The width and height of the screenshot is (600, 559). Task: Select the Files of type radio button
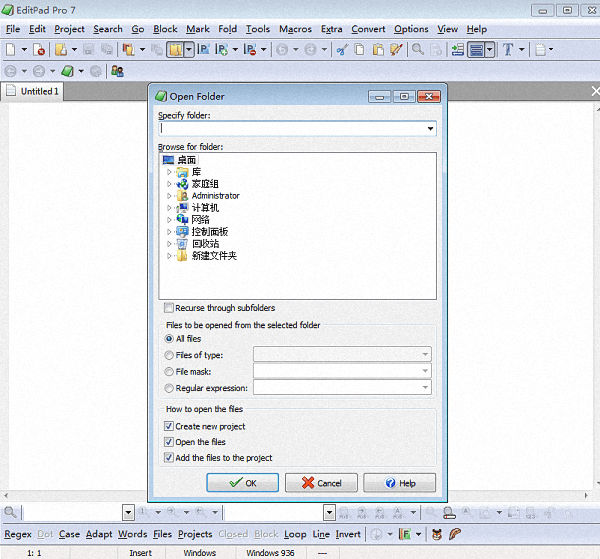tap(169, 355)
